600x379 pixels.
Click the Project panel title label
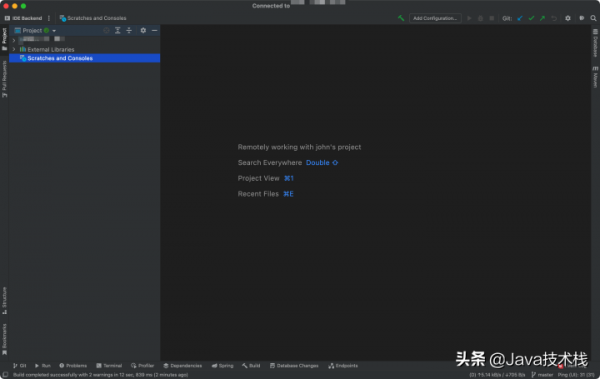32,30
